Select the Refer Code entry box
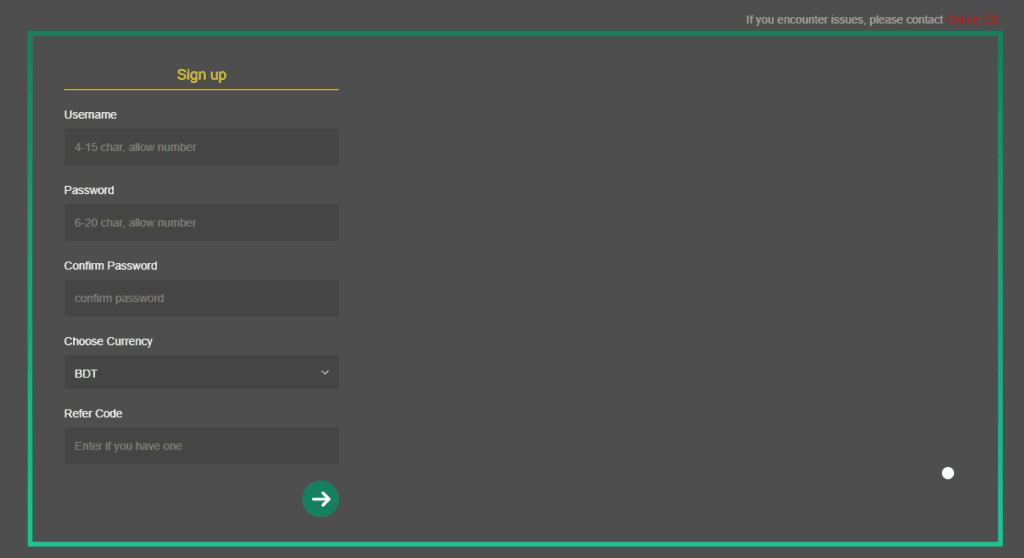Viewport: 1024px width, 558px height. point(201,446)
